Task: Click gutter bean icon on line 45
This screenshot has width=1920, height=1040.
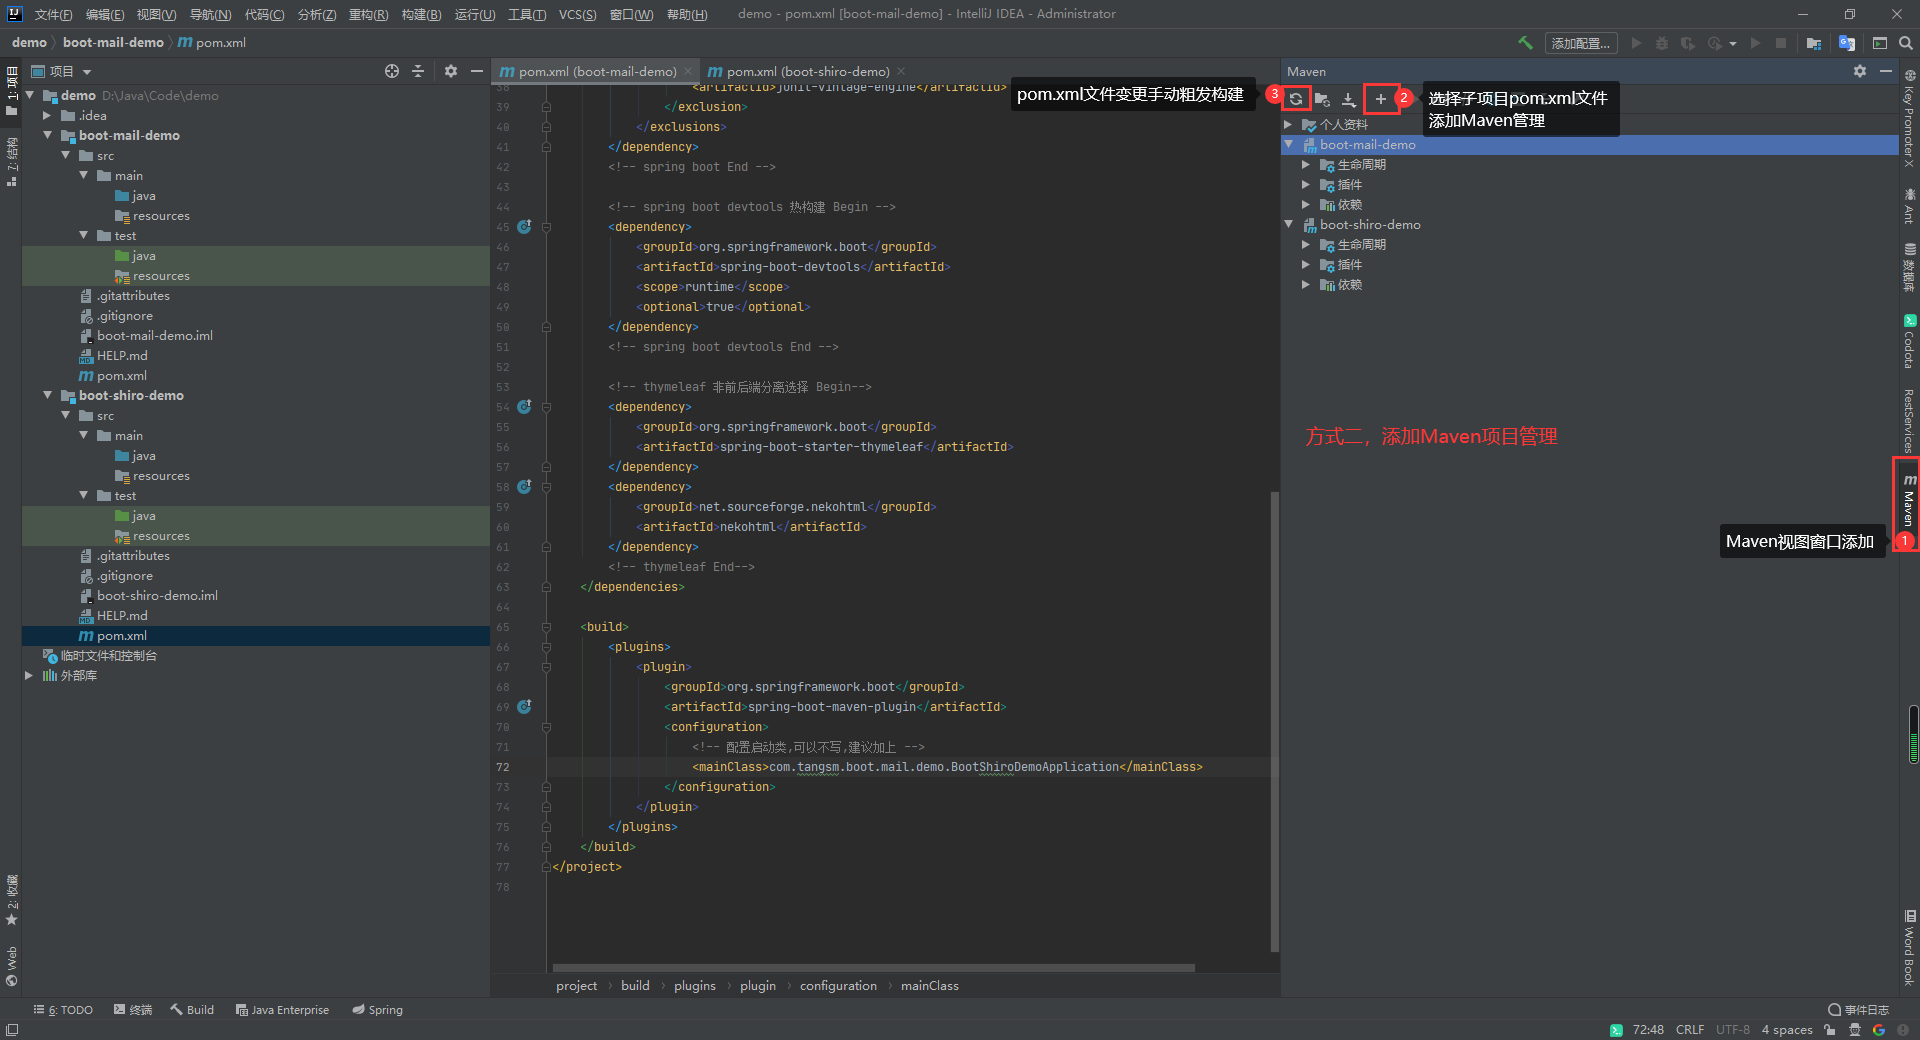Action: click(524, 227)
